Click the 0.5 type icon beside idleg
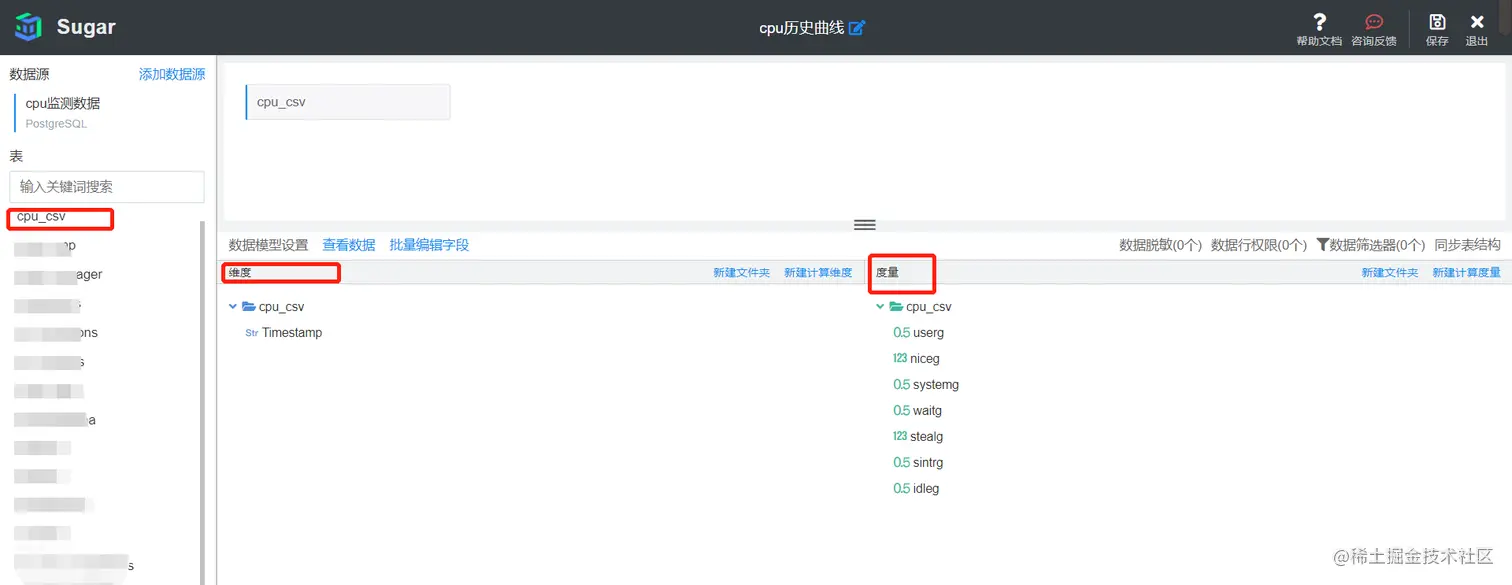This screenshot has width=1512, height=585. pyautogui.click(x=901, y=489)
